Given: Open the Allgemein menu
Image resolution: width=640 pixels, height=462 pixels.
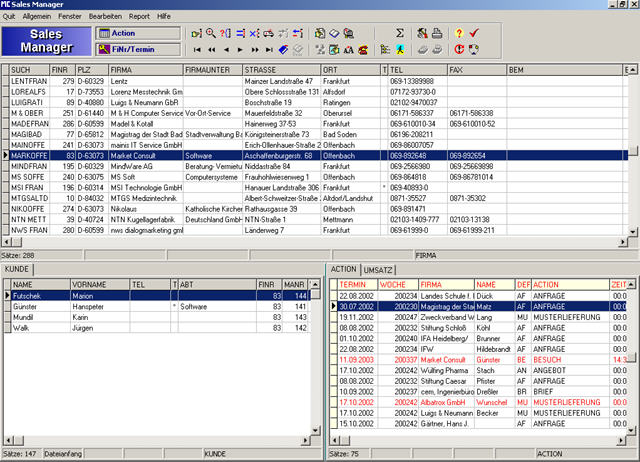Looking at the screenshot, I should (x=36, y=17).
